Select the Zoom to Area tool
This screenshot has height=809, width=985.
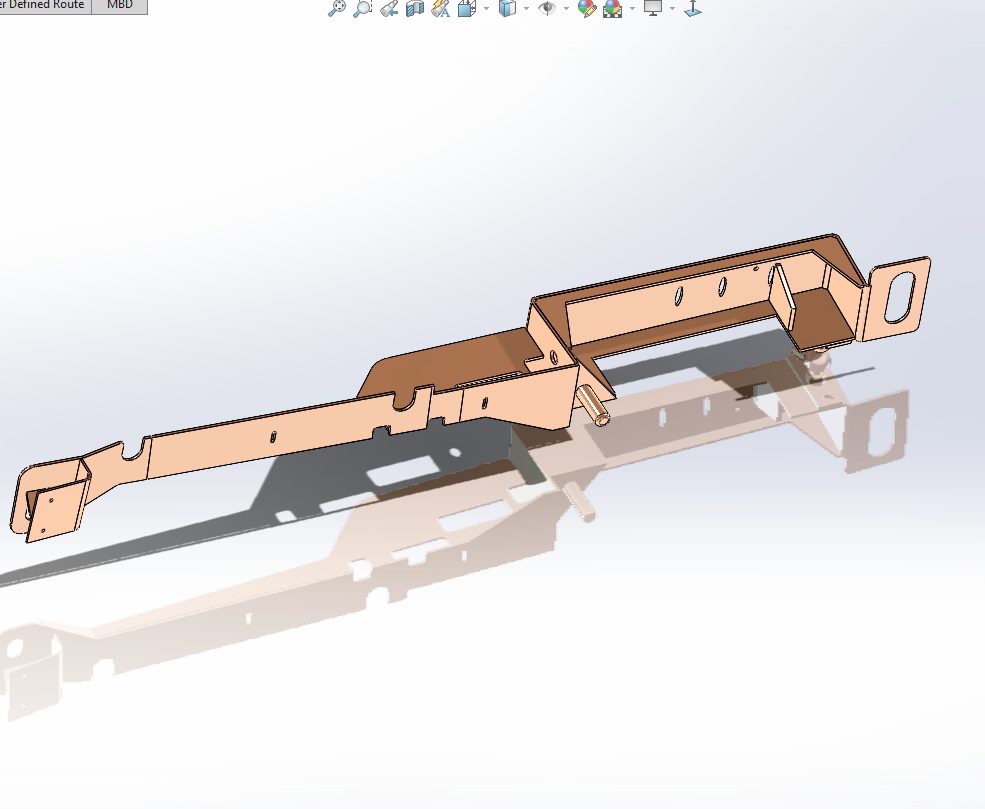pyautogui.click(x=362, y=8)
